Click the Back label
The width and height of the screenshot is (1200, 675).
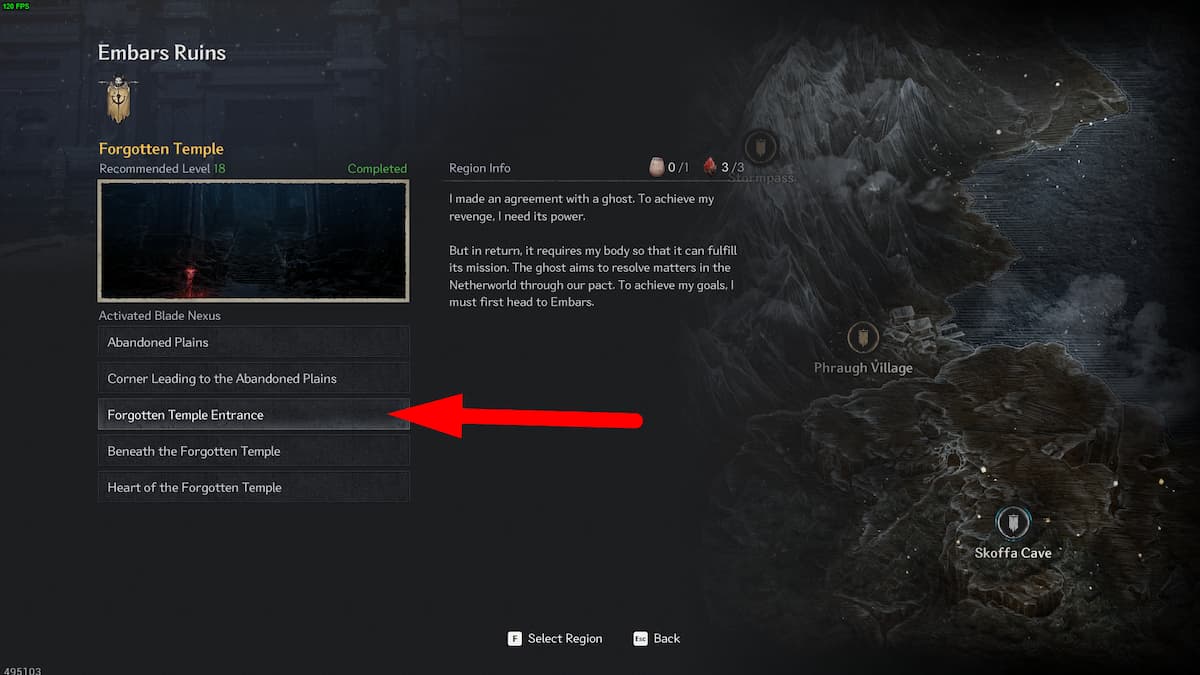click(x=667, y=638)
